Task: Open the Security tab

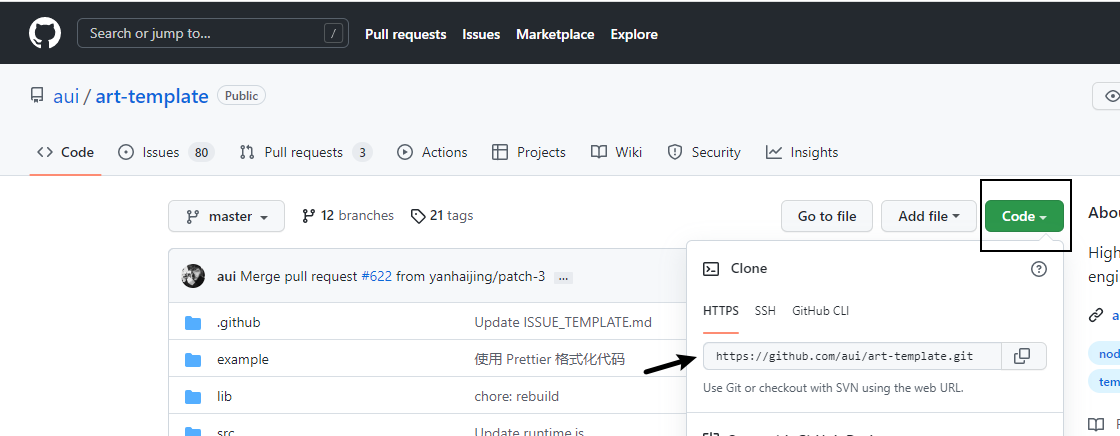Action: click(x=704, y=152)
